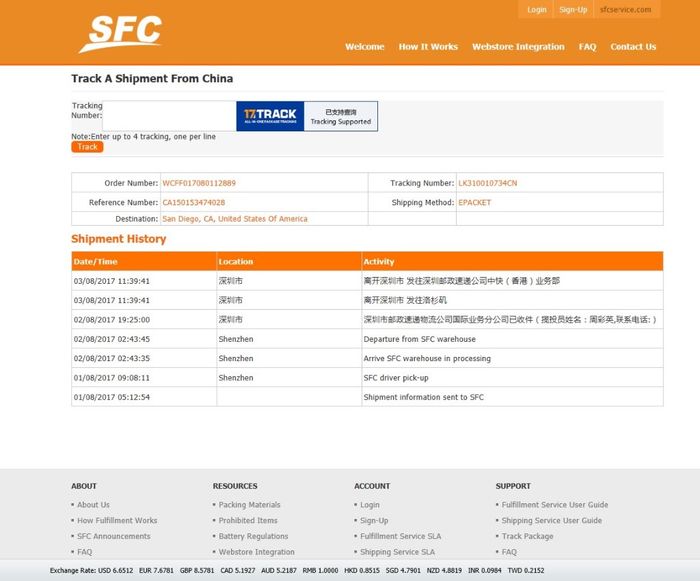
Task: Open Track Package under Support
Action: click(527, 536)
